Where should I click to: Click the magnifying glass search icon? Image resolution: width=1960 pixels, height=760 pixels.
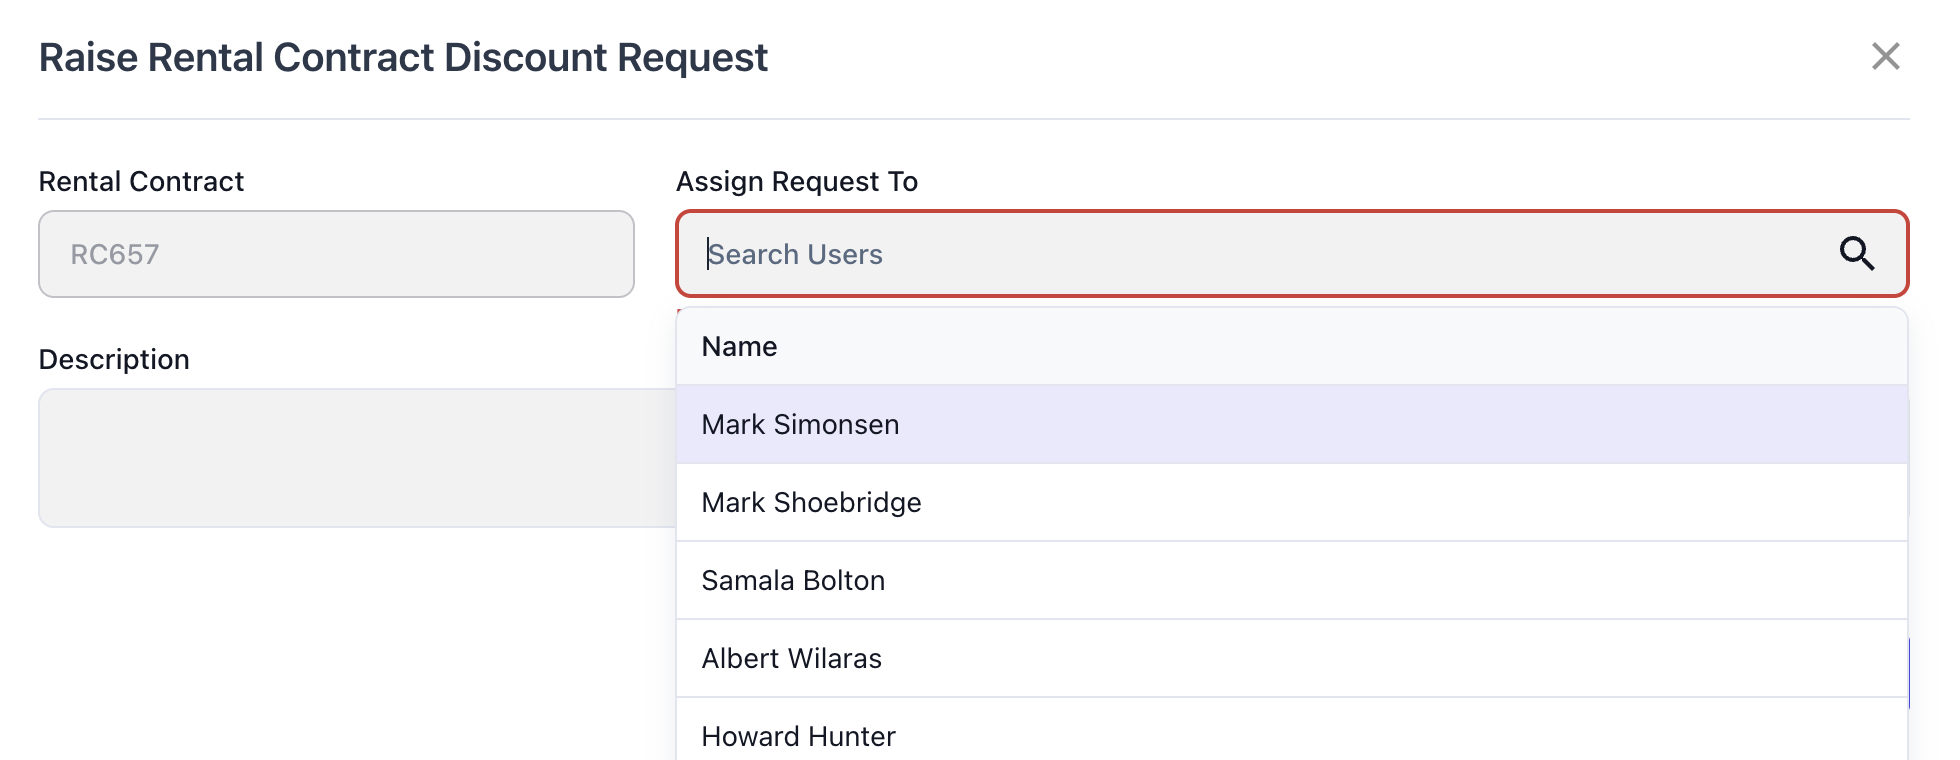[1856, 254]
